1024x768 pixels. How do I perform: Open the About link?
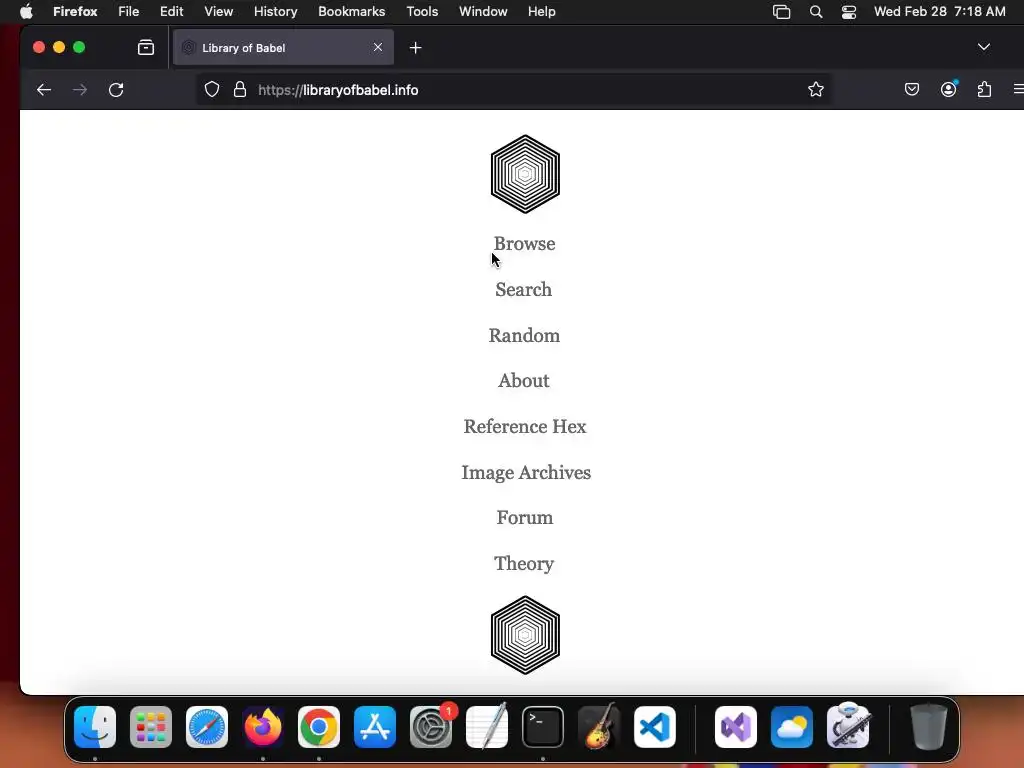tap(524, 381)
